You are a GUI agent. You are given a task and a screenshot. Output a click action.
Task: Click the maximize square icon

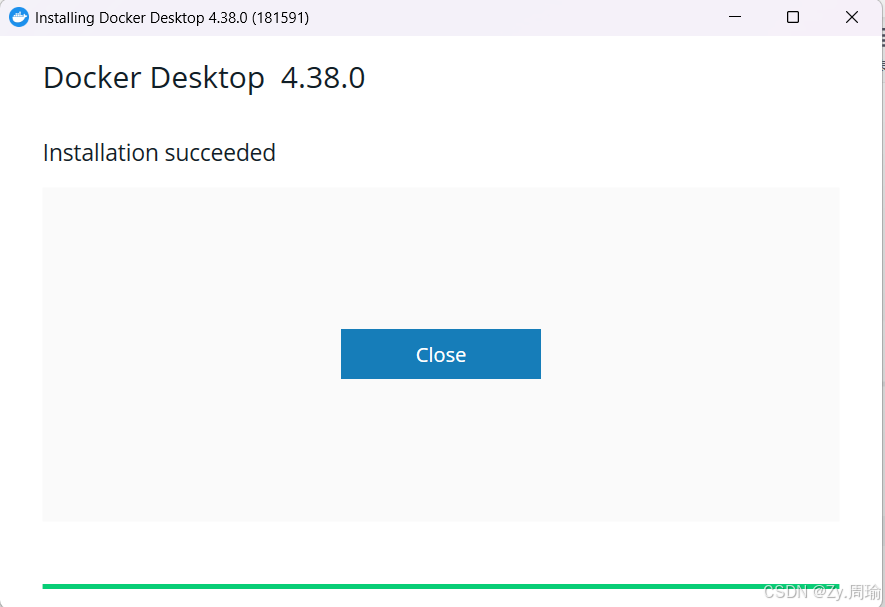click(x=793, y=17)
